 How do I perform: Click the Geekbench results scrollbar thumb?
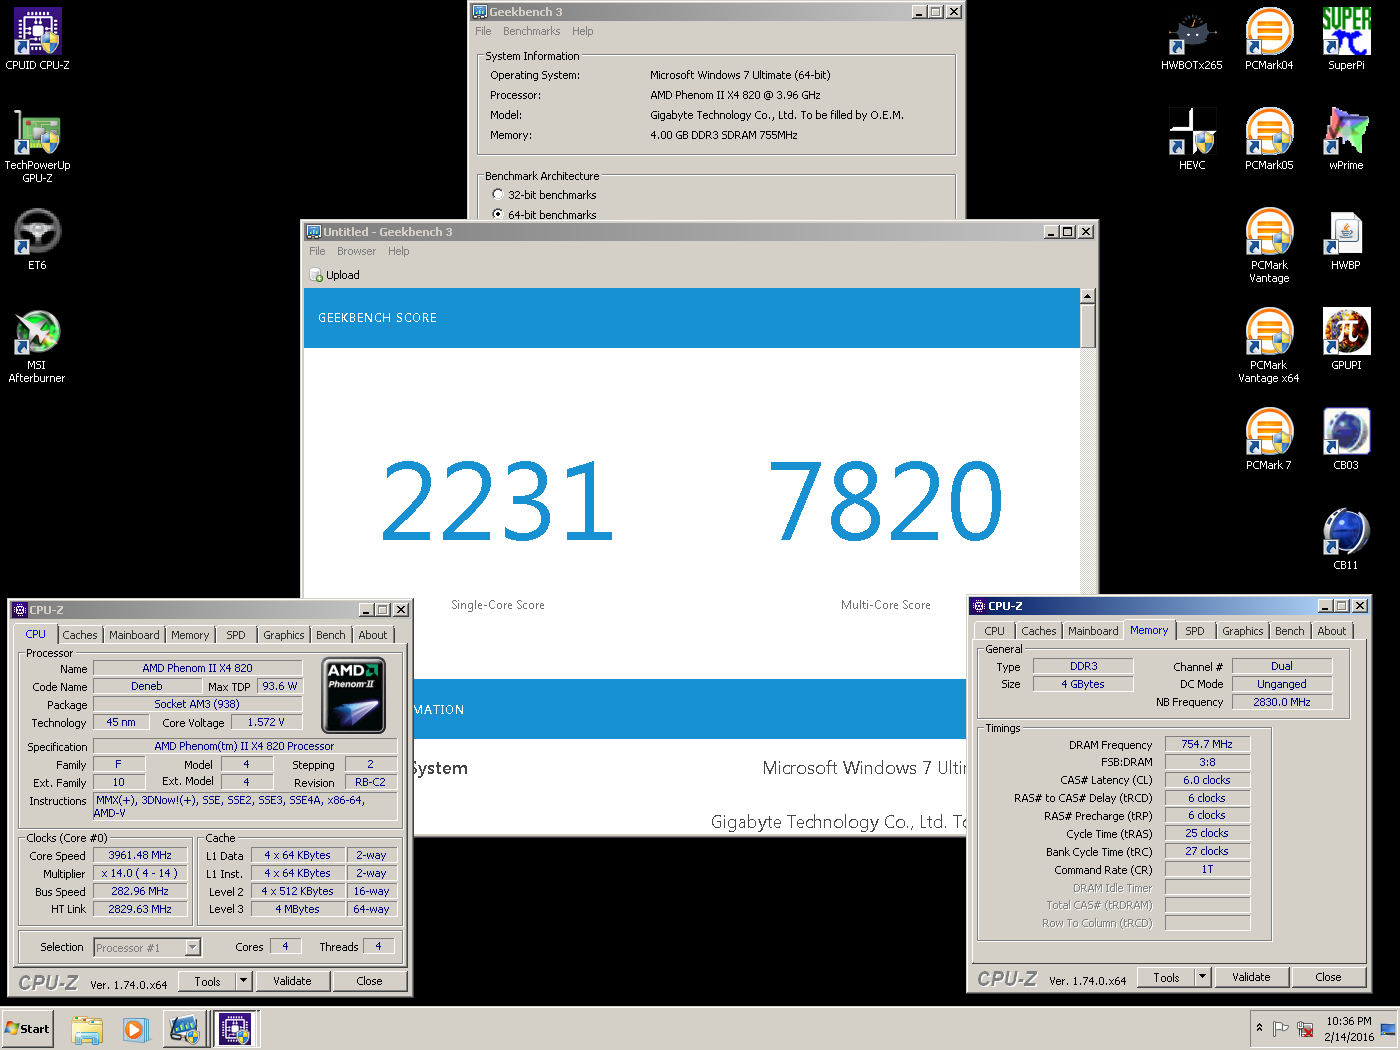[1088, 325]
